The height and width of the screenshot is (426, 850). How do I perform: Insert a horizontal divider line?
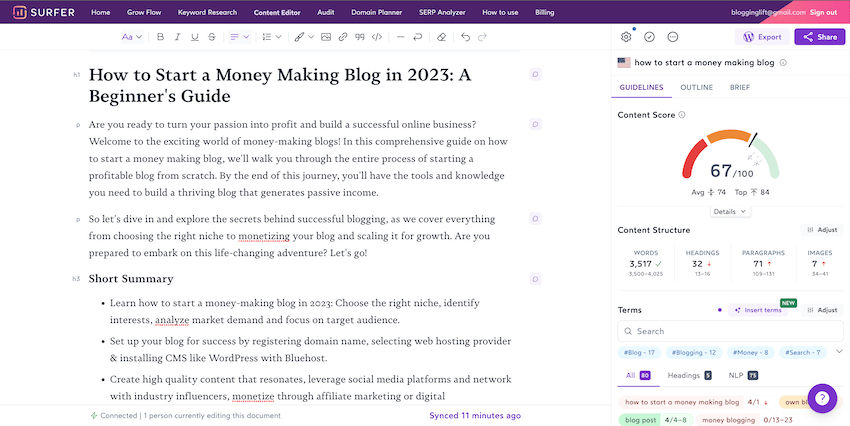[x=401, y=37]
